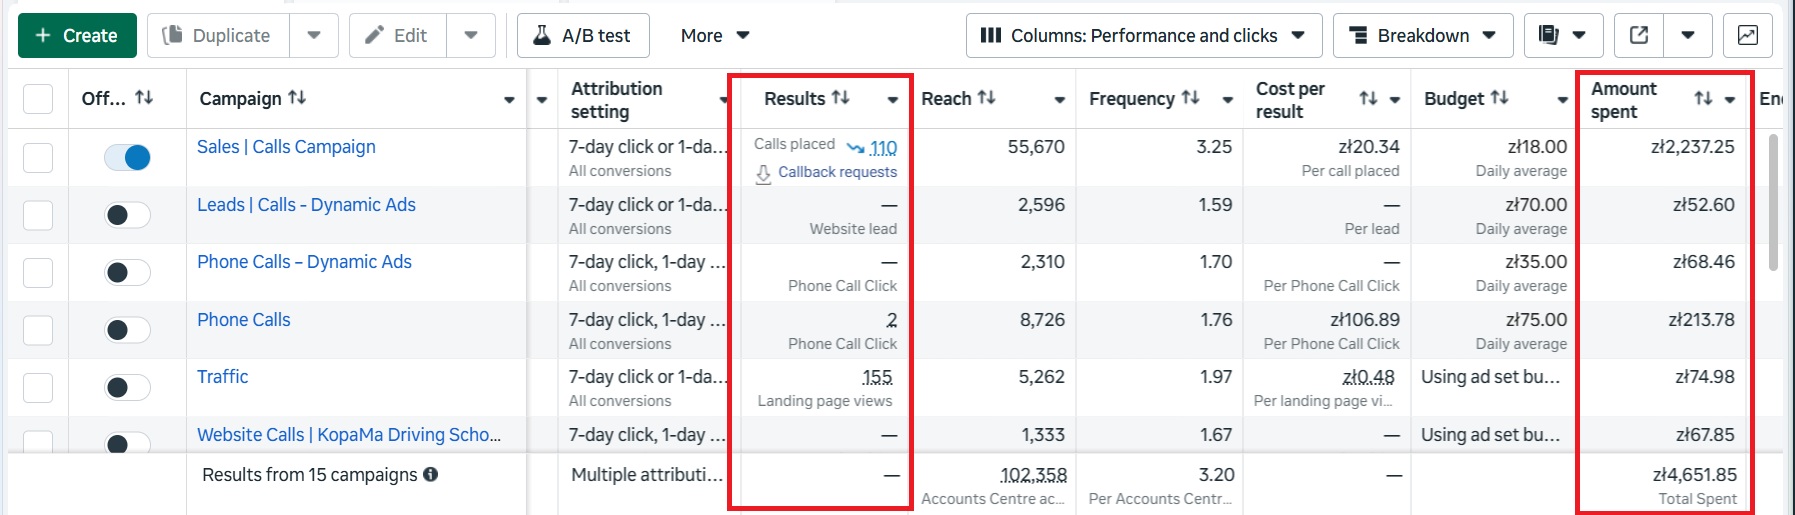Viewport: 1795px width, 515px height.
Task: Open the More menu
Action: coord(714,36)
